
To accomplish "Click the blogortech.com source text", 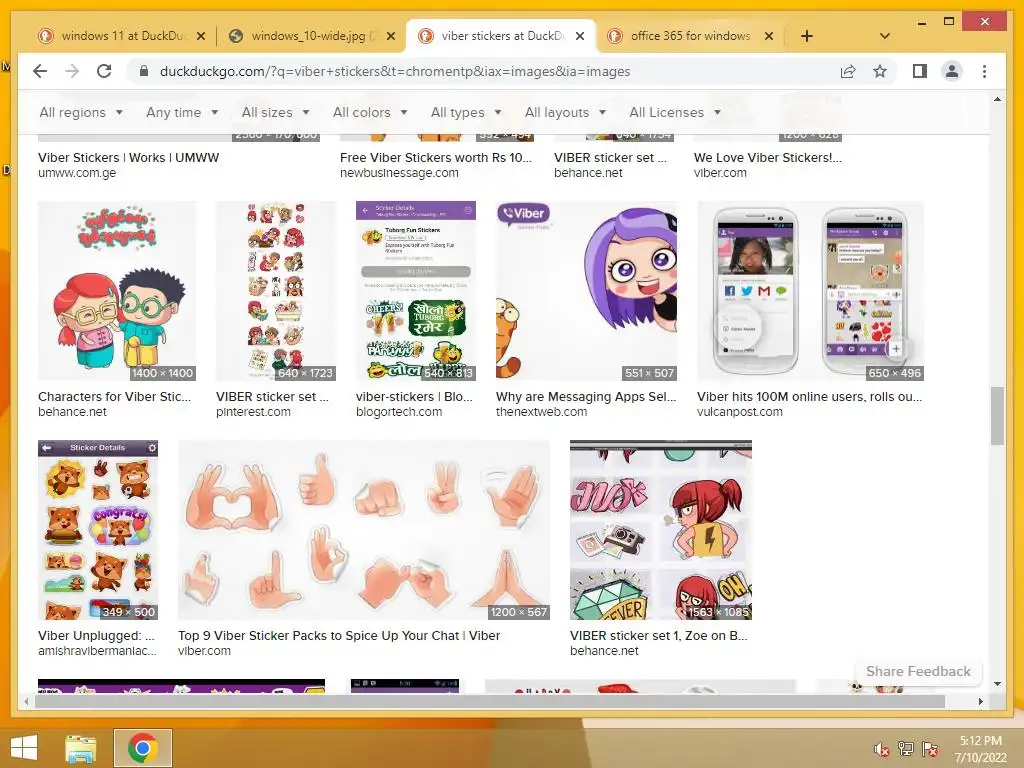I will click(x=399, y=412).
